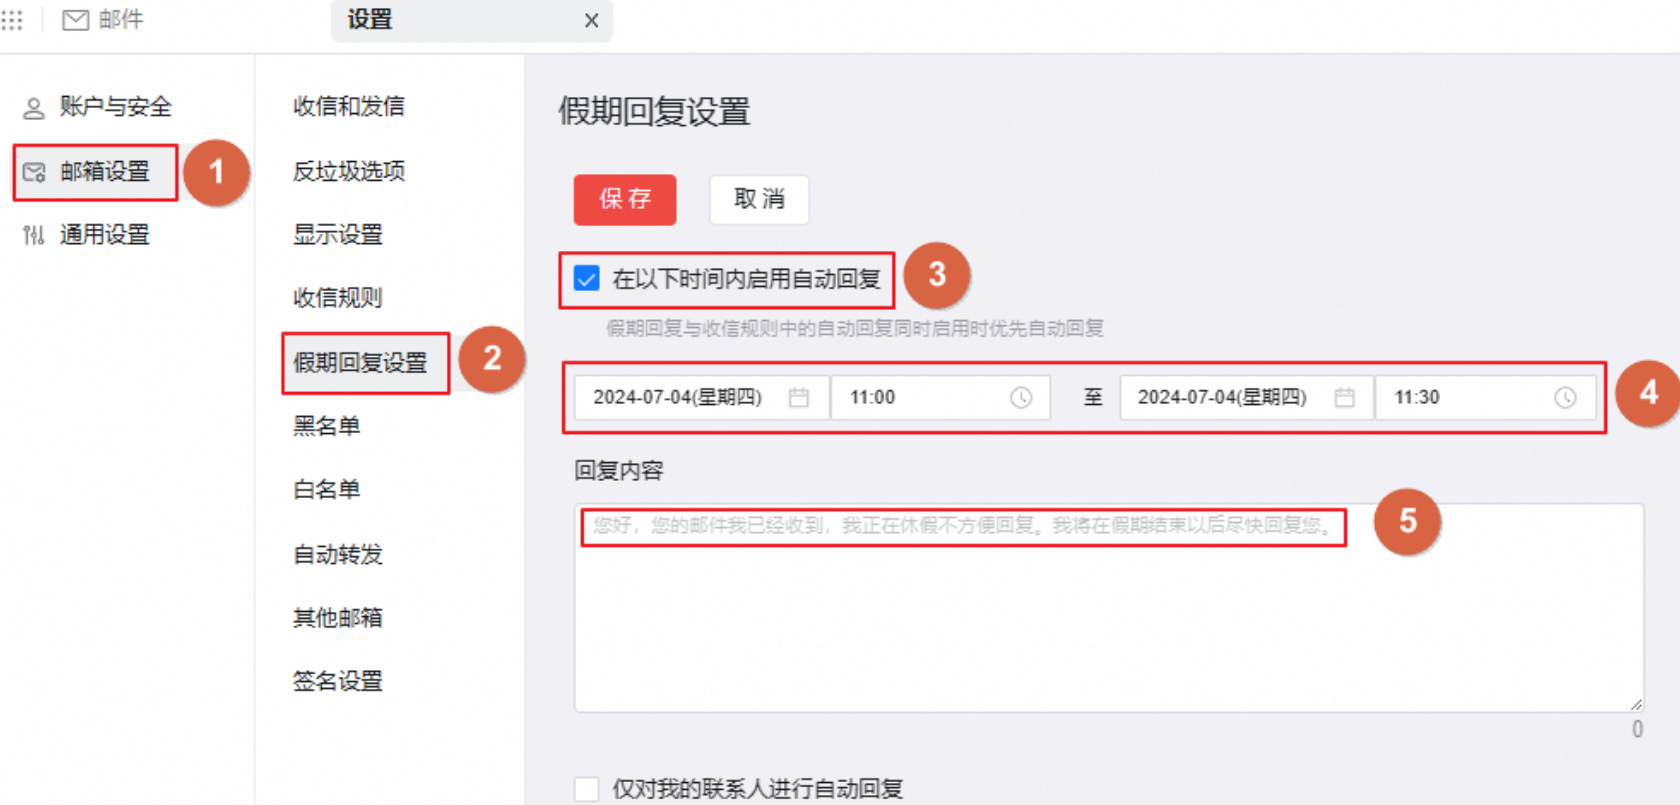
Task: Enable 仅对我的联系人进行自动回复 checkbox
Action: click(587, 789)
